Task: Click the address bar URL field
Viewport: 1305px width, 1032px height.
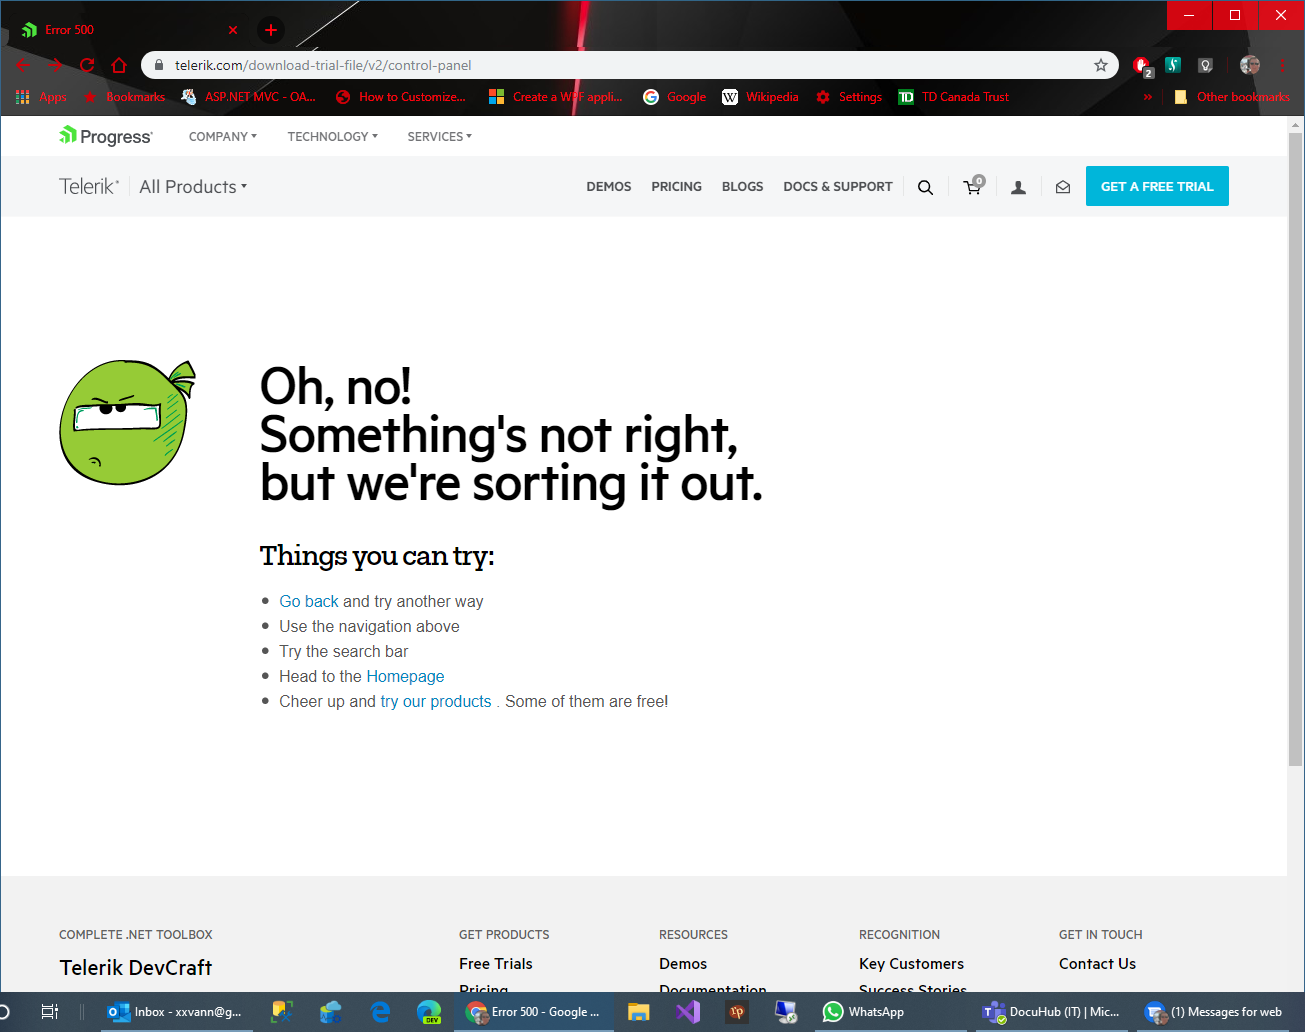Action: [x=600, y=65]
